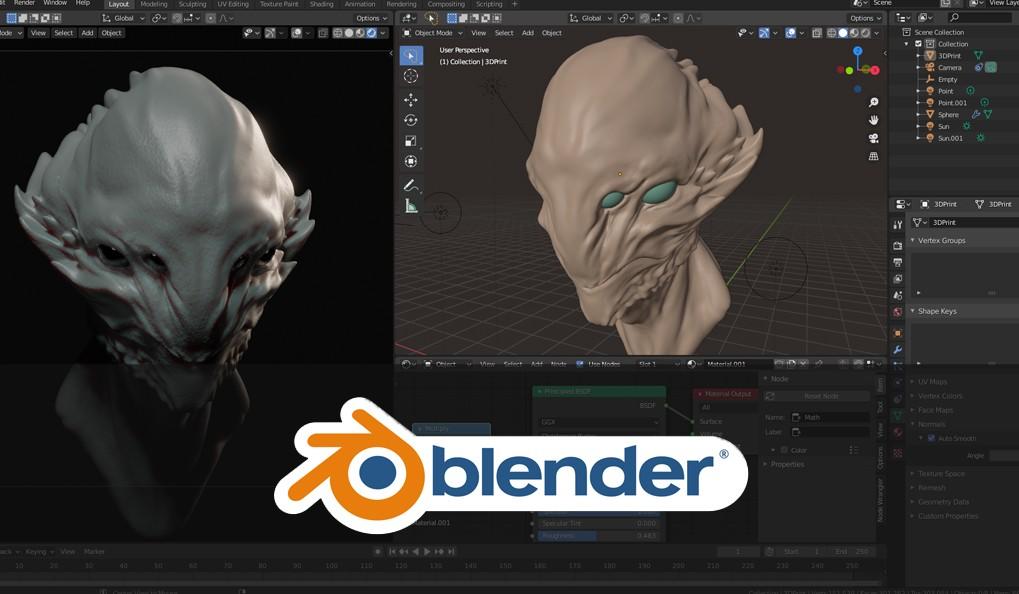Toggle Show Overlays in right viewport header
Image resolution: width=1019 pixels, height=594 pixels.
(790, 32)
